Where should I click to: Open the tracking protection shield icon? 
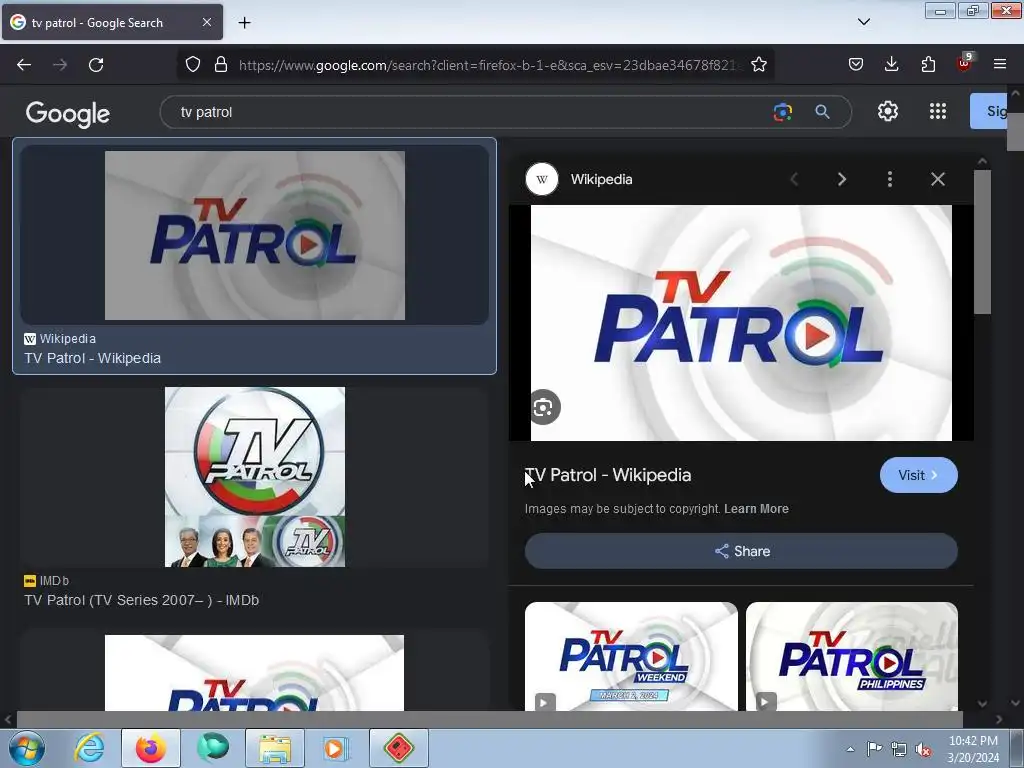pyautogui.click(x=193, y=64)
